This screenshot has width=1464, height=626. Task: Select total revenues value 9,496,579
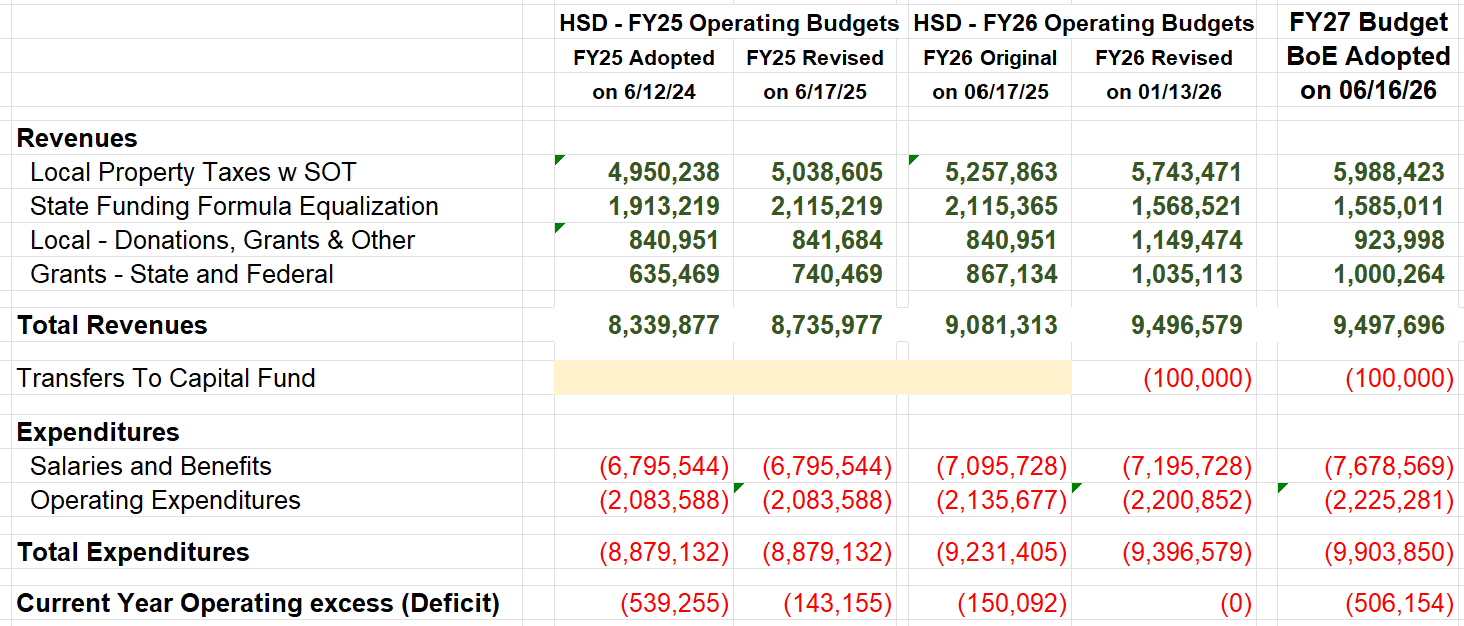click(1187, 325)
